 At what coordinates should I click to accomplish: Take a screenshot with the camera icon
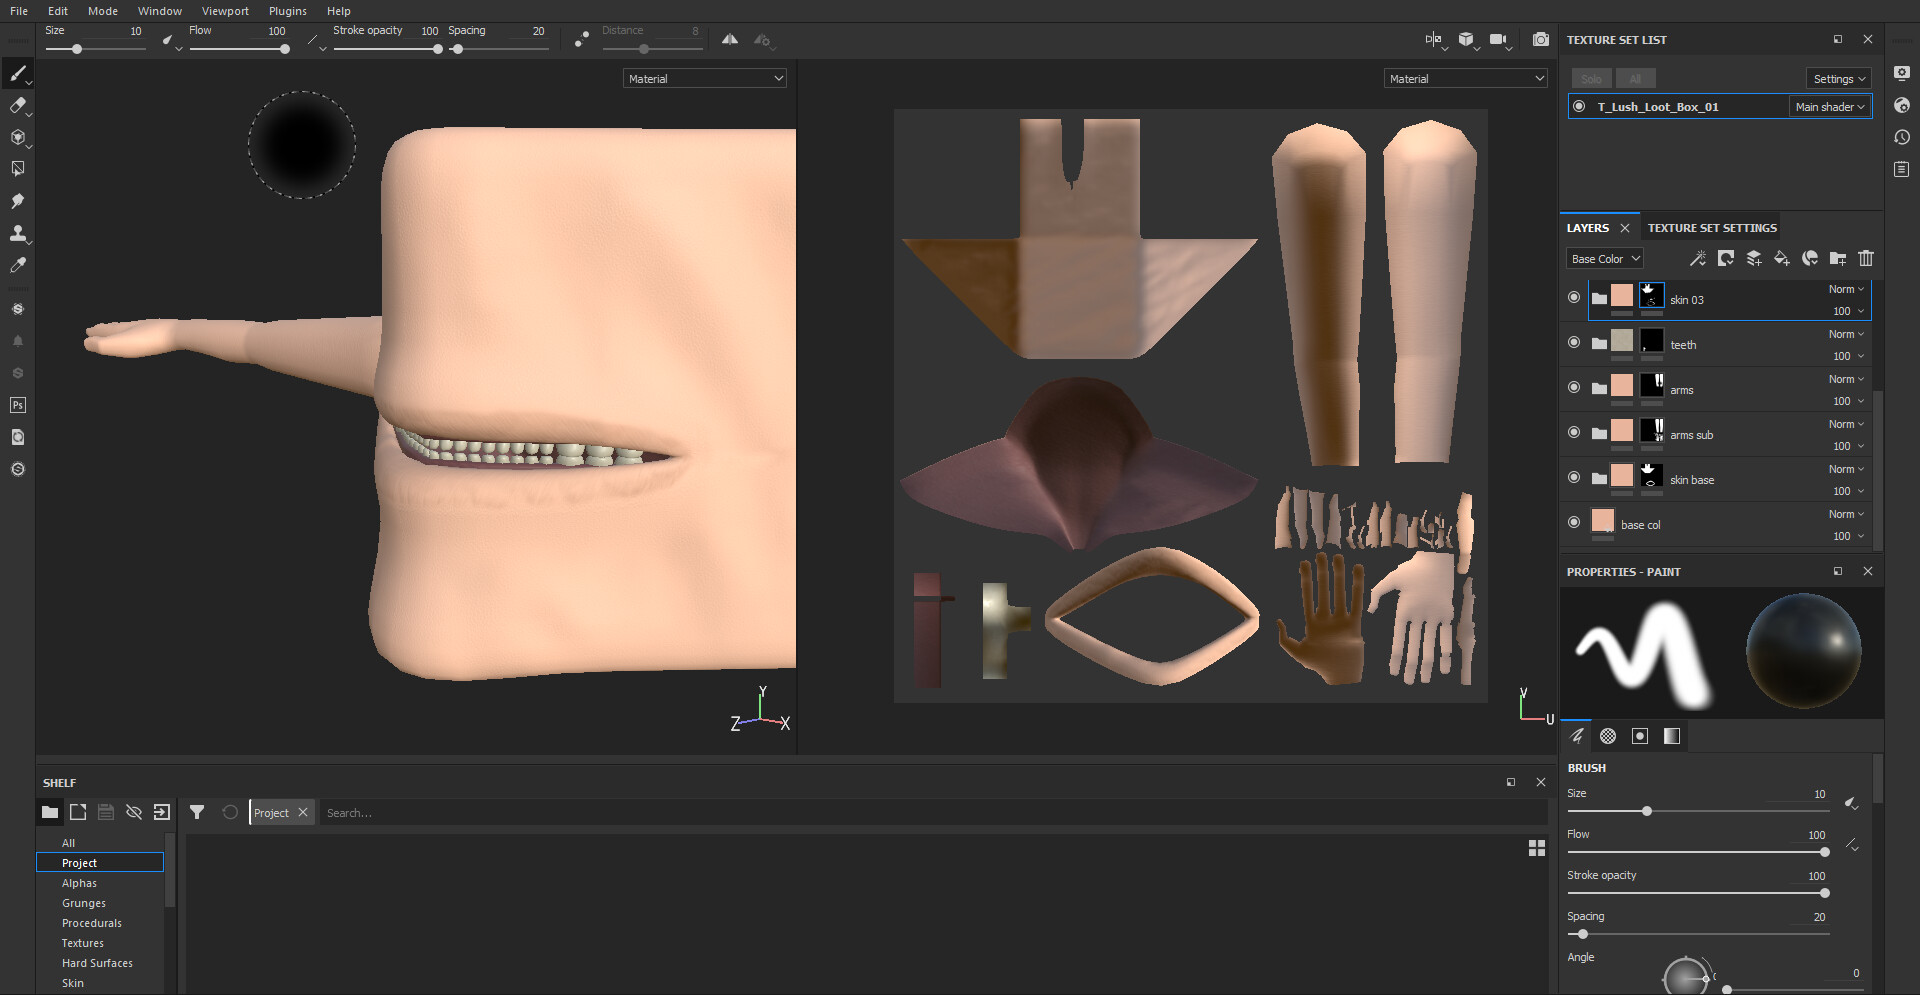tap(1540, 40)
